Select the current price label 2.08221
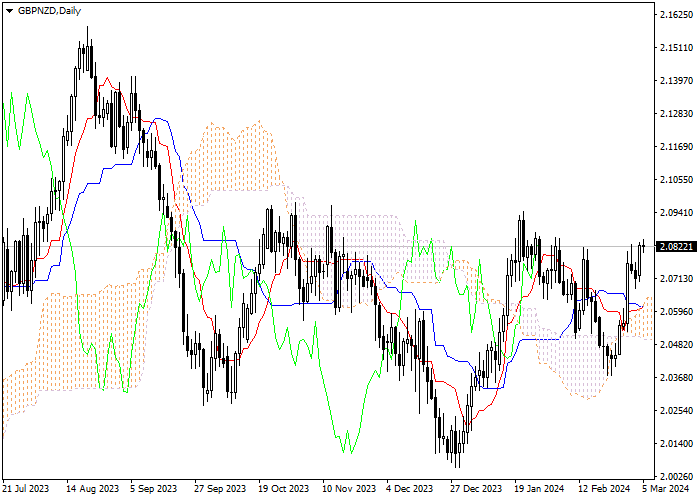This screenshot has width=700, height=500. (677, 246)
